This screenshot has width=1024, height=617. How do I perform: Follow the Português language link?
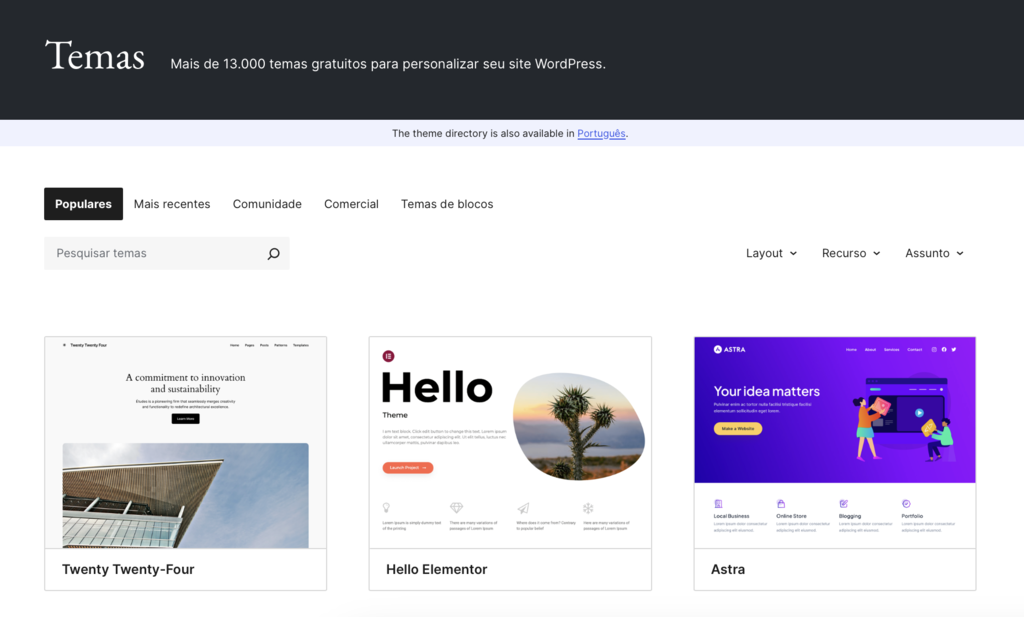coord(601,133)
